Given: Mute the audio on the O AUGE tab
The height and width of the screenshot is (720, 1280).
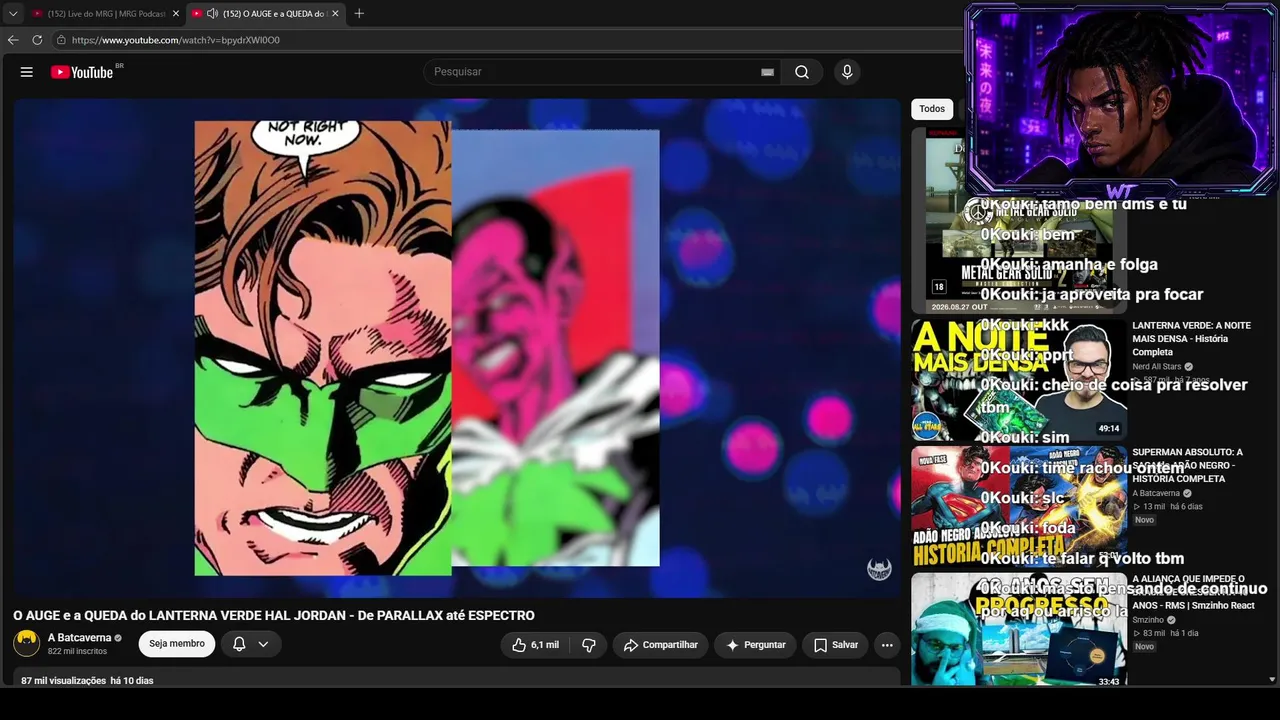Looking at the screenshot, I should 212,13.
